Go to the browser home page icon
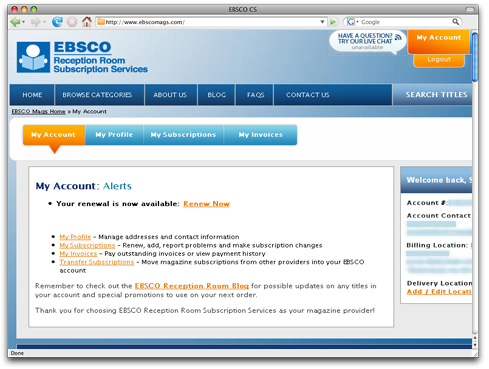Image resolution: width=489 pixels, height=369 pixels. pos(87,22)
